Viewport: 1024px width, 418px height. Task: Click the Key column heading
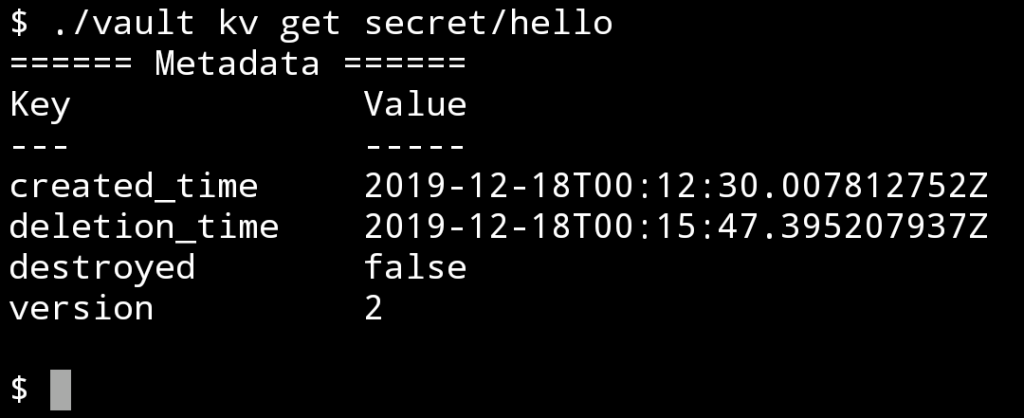40,105
